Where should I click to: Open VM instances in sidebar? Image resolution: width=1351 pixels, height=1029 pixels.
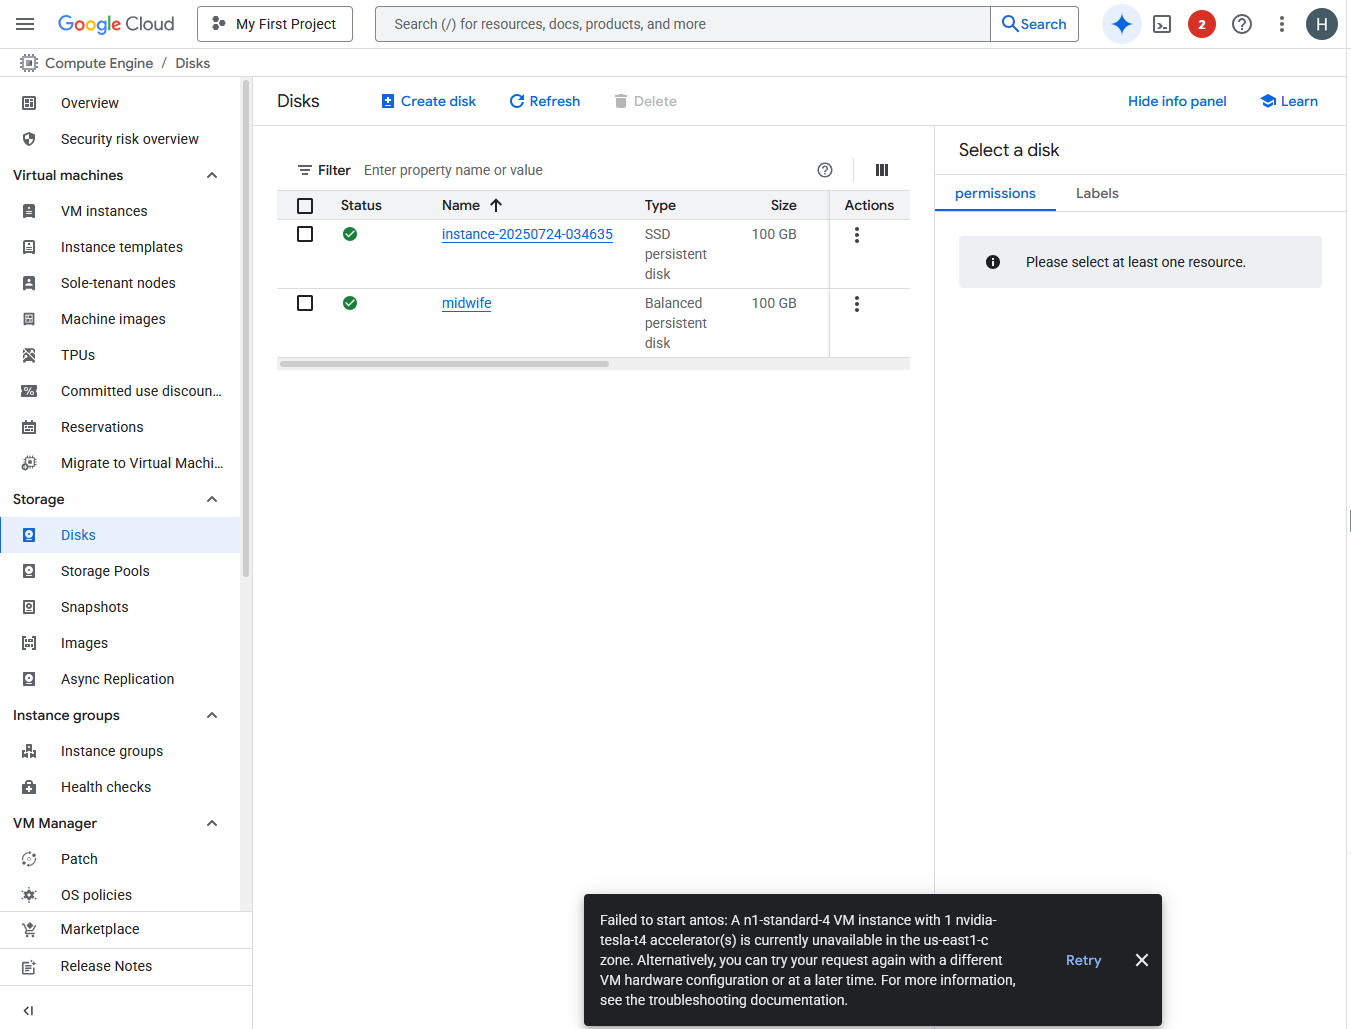click(120, 211)
